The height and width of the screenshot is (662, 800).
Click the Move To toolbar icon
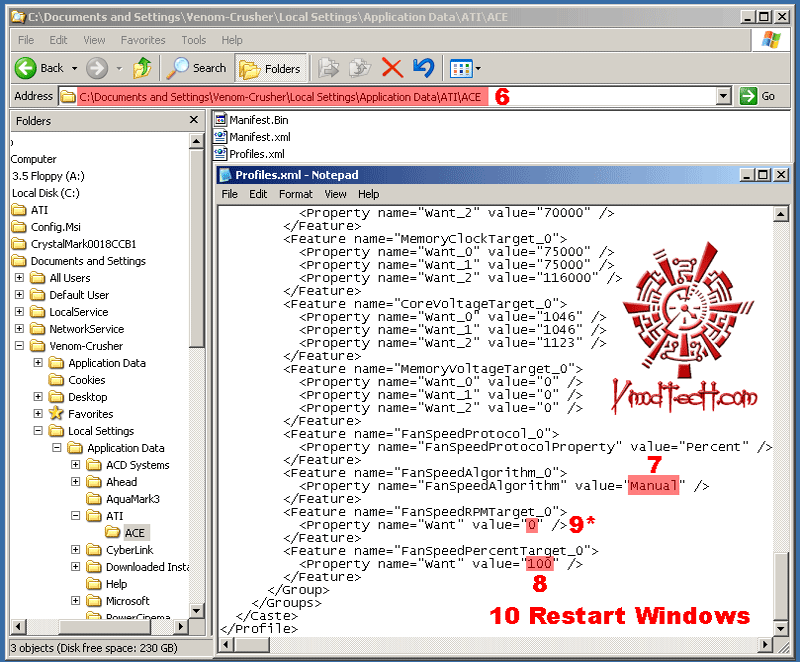tap(328, 68)
